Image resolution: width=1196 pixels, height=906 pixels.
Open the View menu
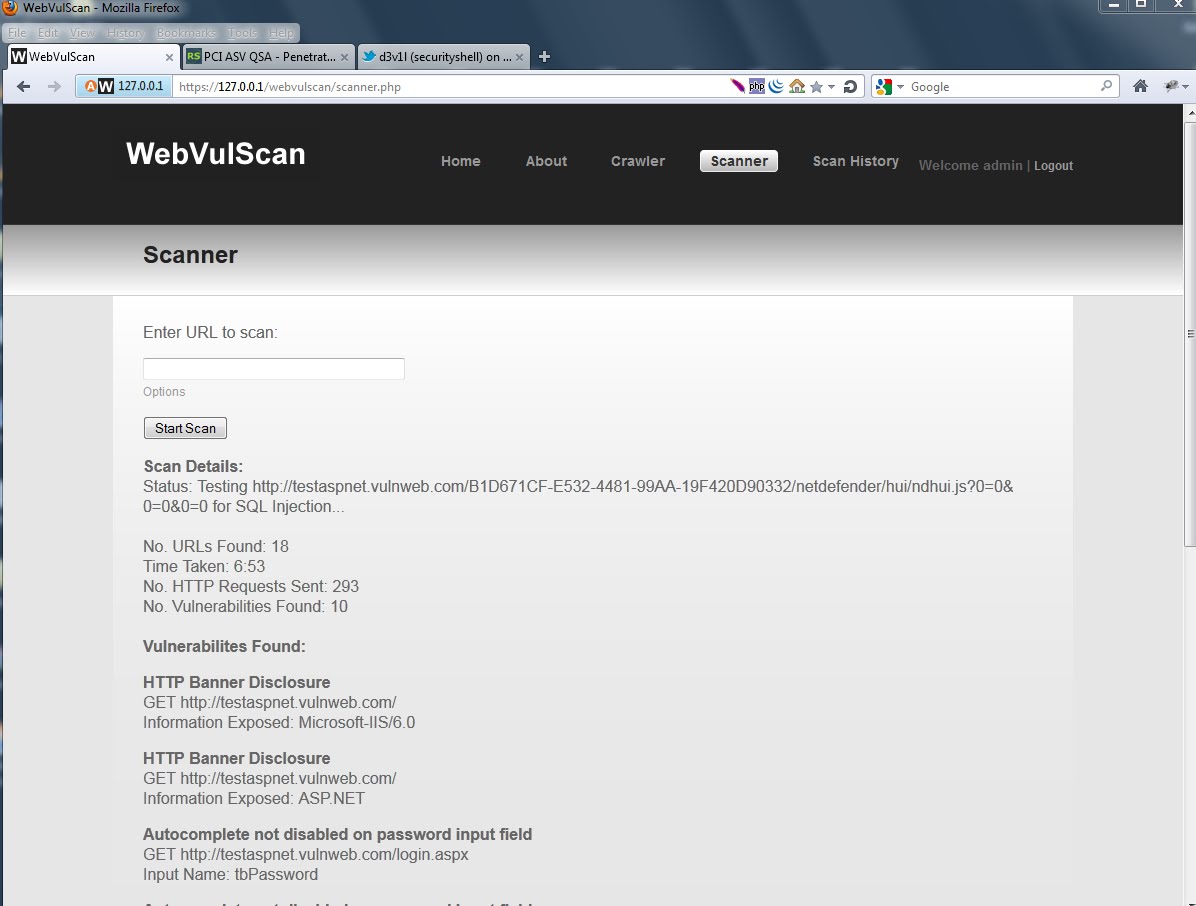[x=82, y=33]
